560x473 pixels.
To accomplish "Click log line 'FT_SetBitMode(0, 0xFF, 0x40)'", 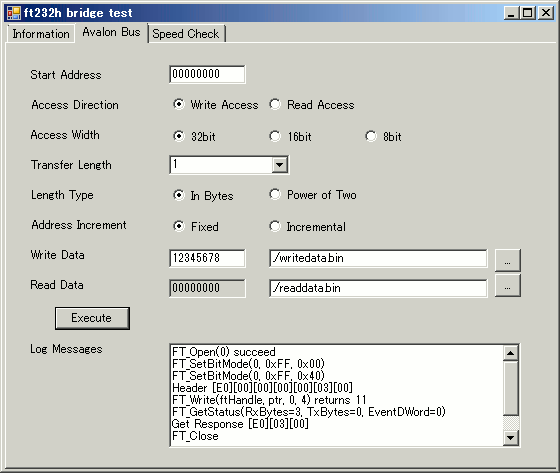I will 248,376.
